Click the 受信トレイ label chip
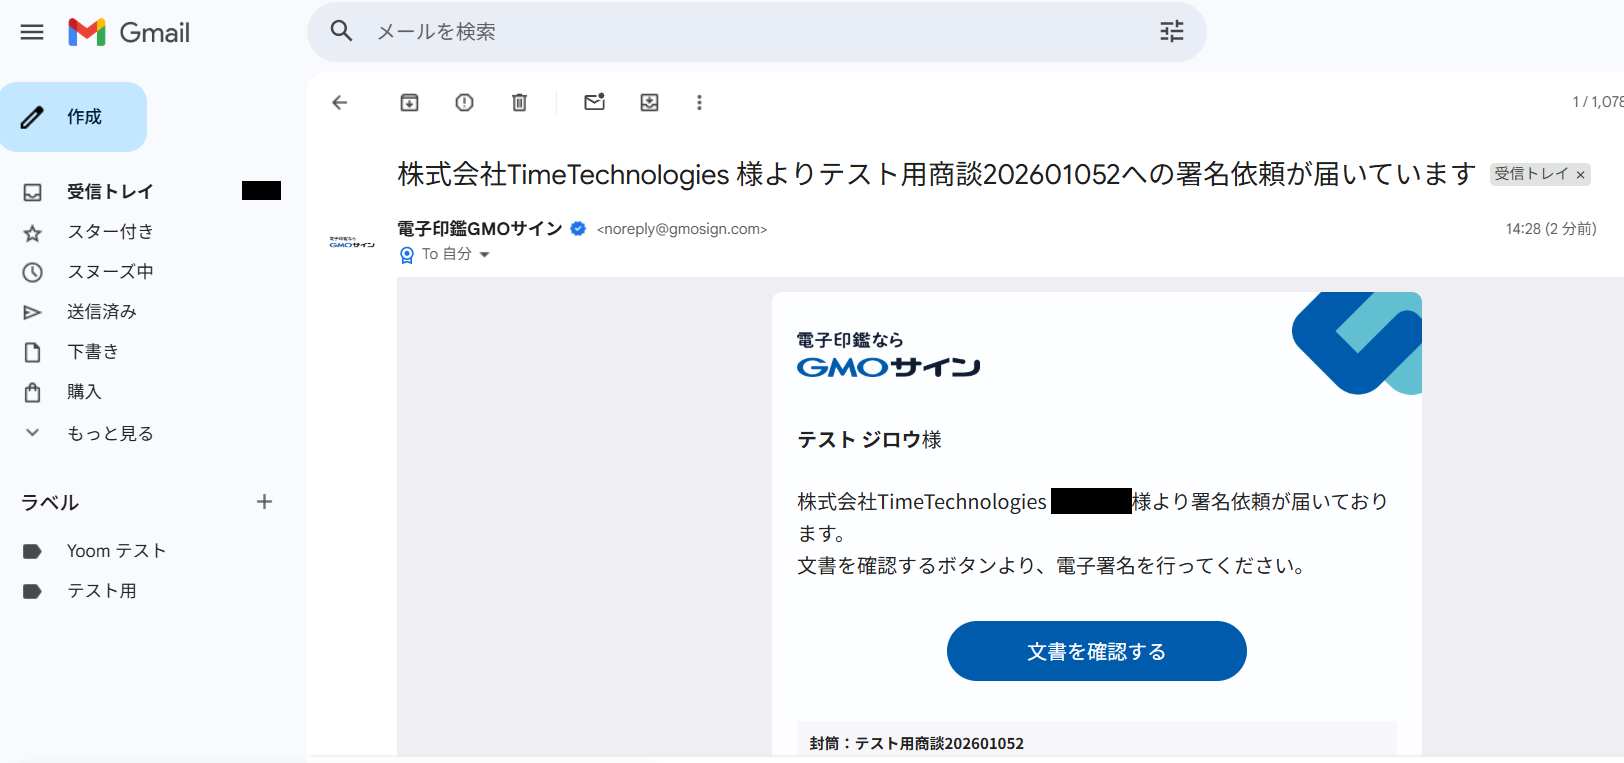Viewport: 1624px width, 763px height. point(1531,174)
